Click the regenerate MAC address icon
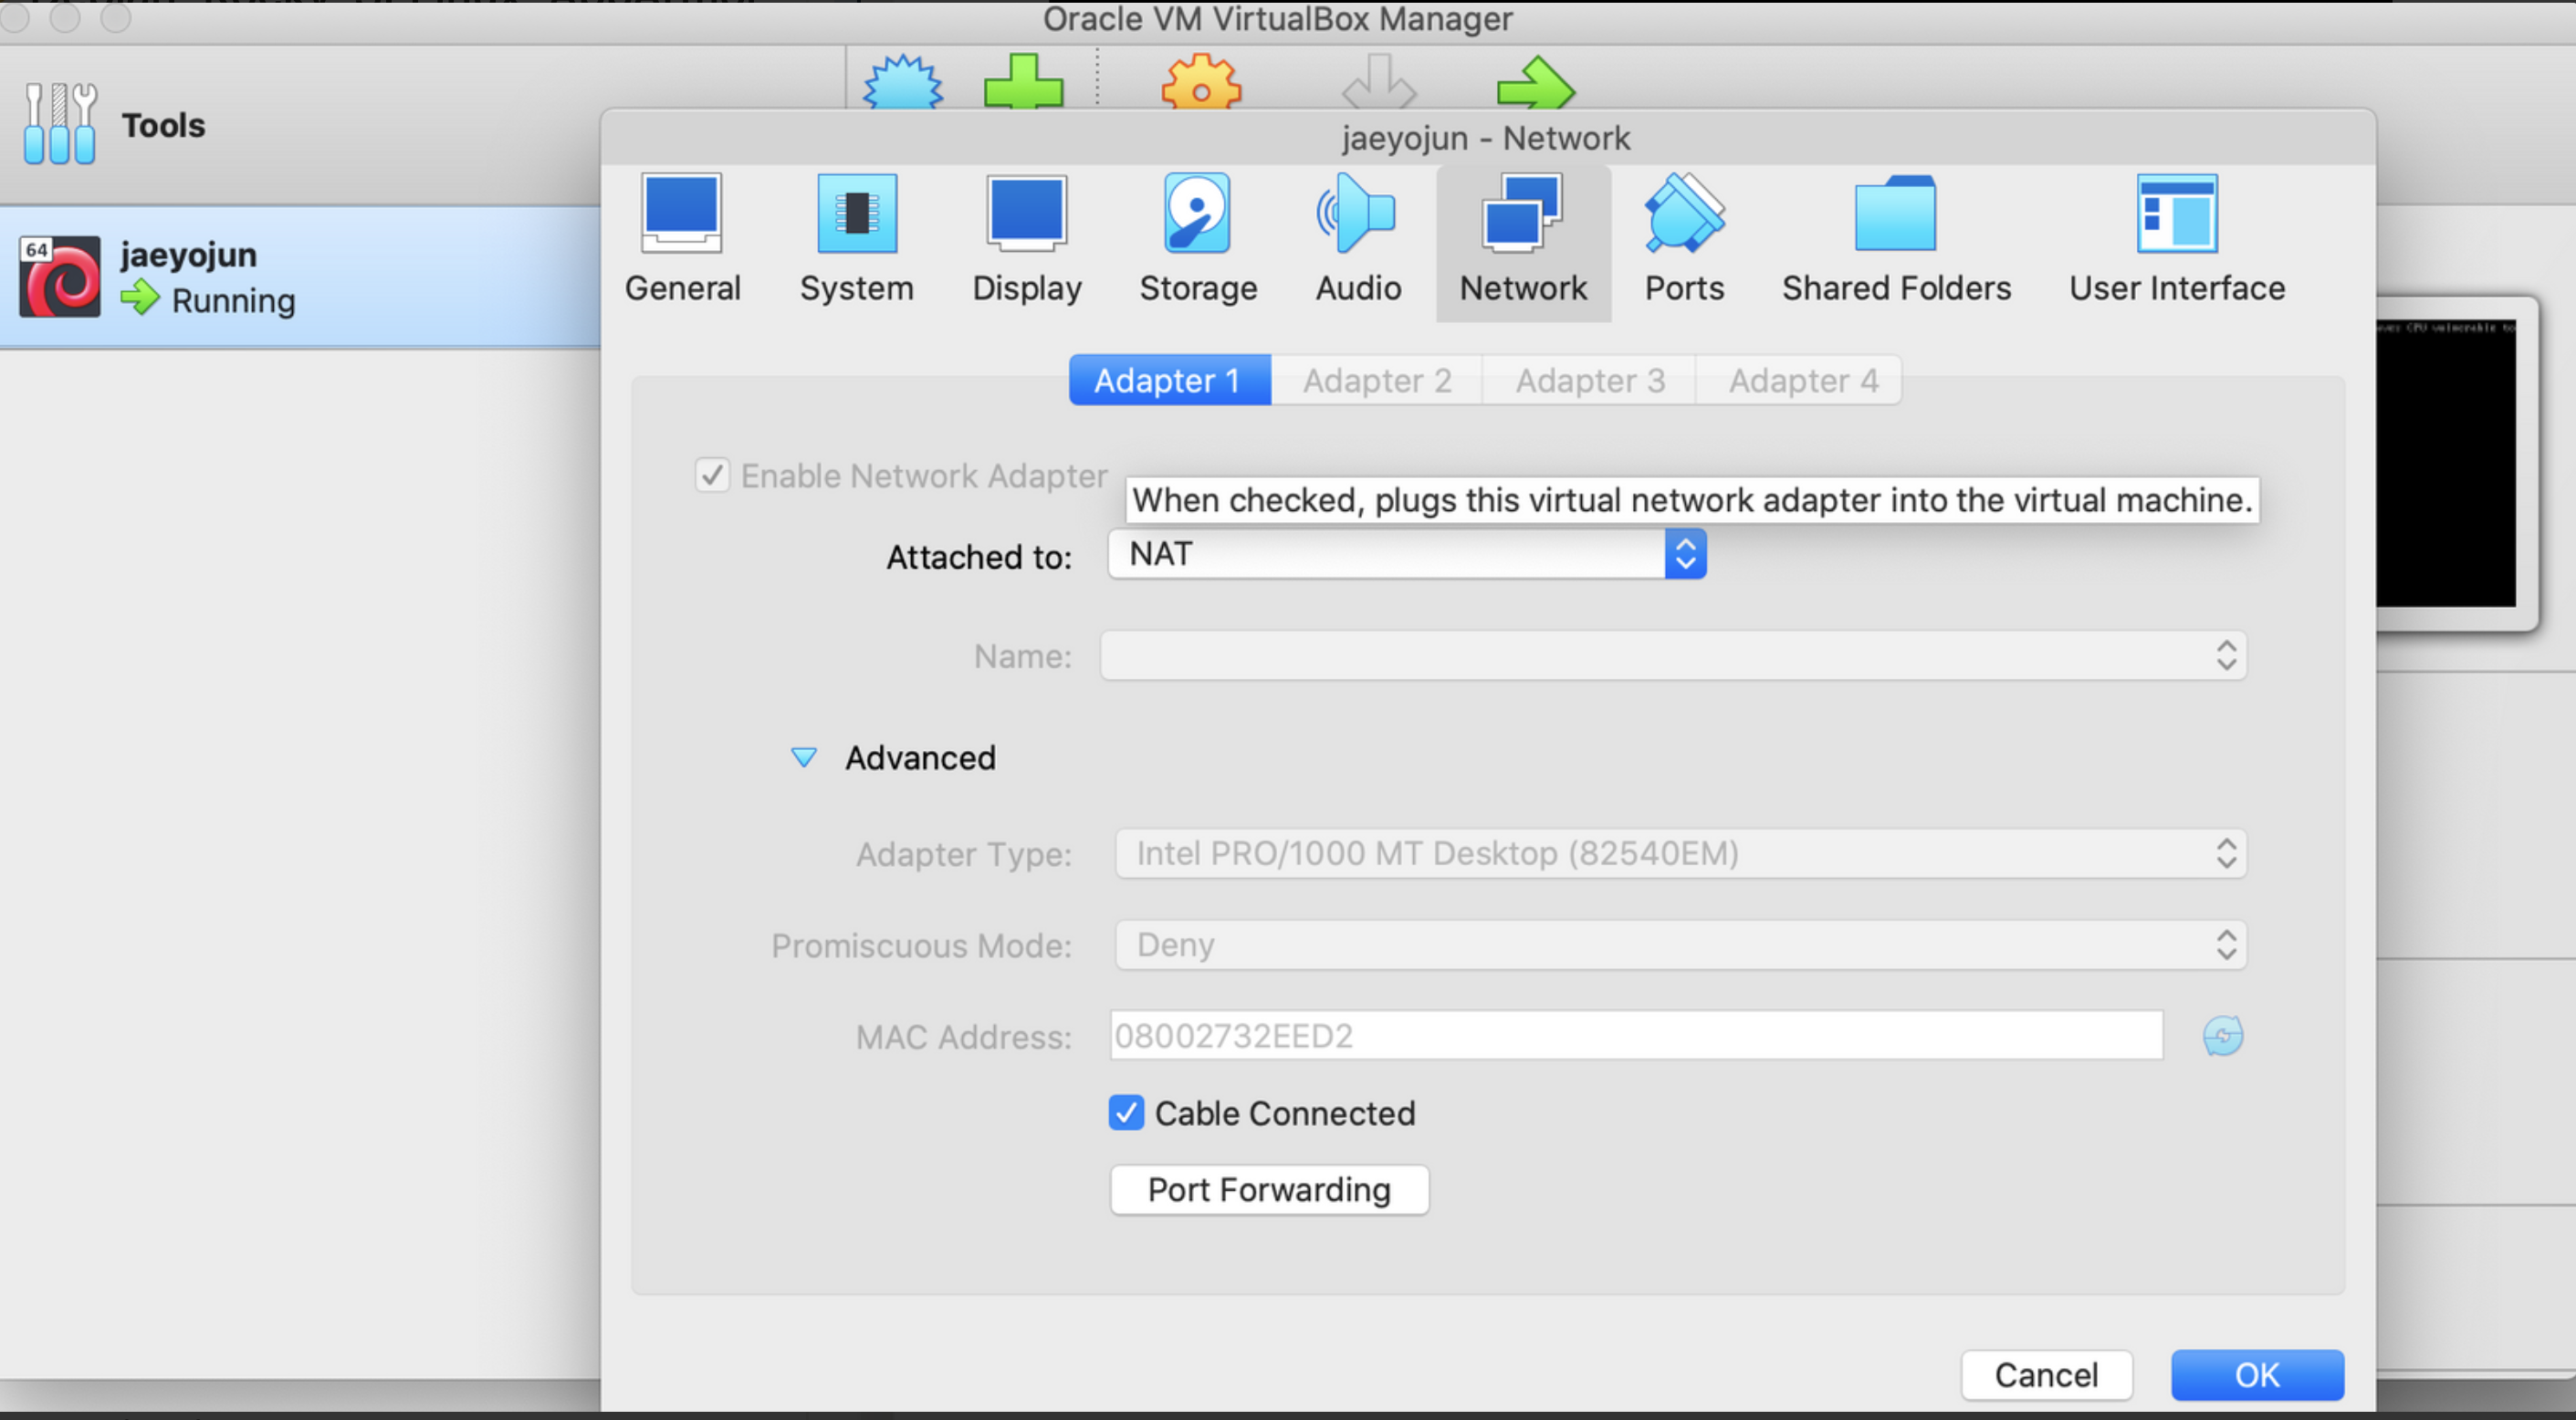The width and height of the screenshot is (2576, 1420). click(2222, 1036)
